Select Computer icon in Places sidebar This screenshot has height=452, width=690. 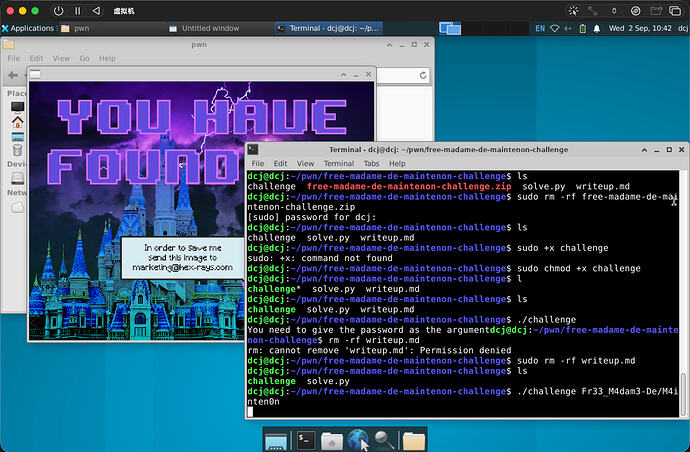(18, 107)
